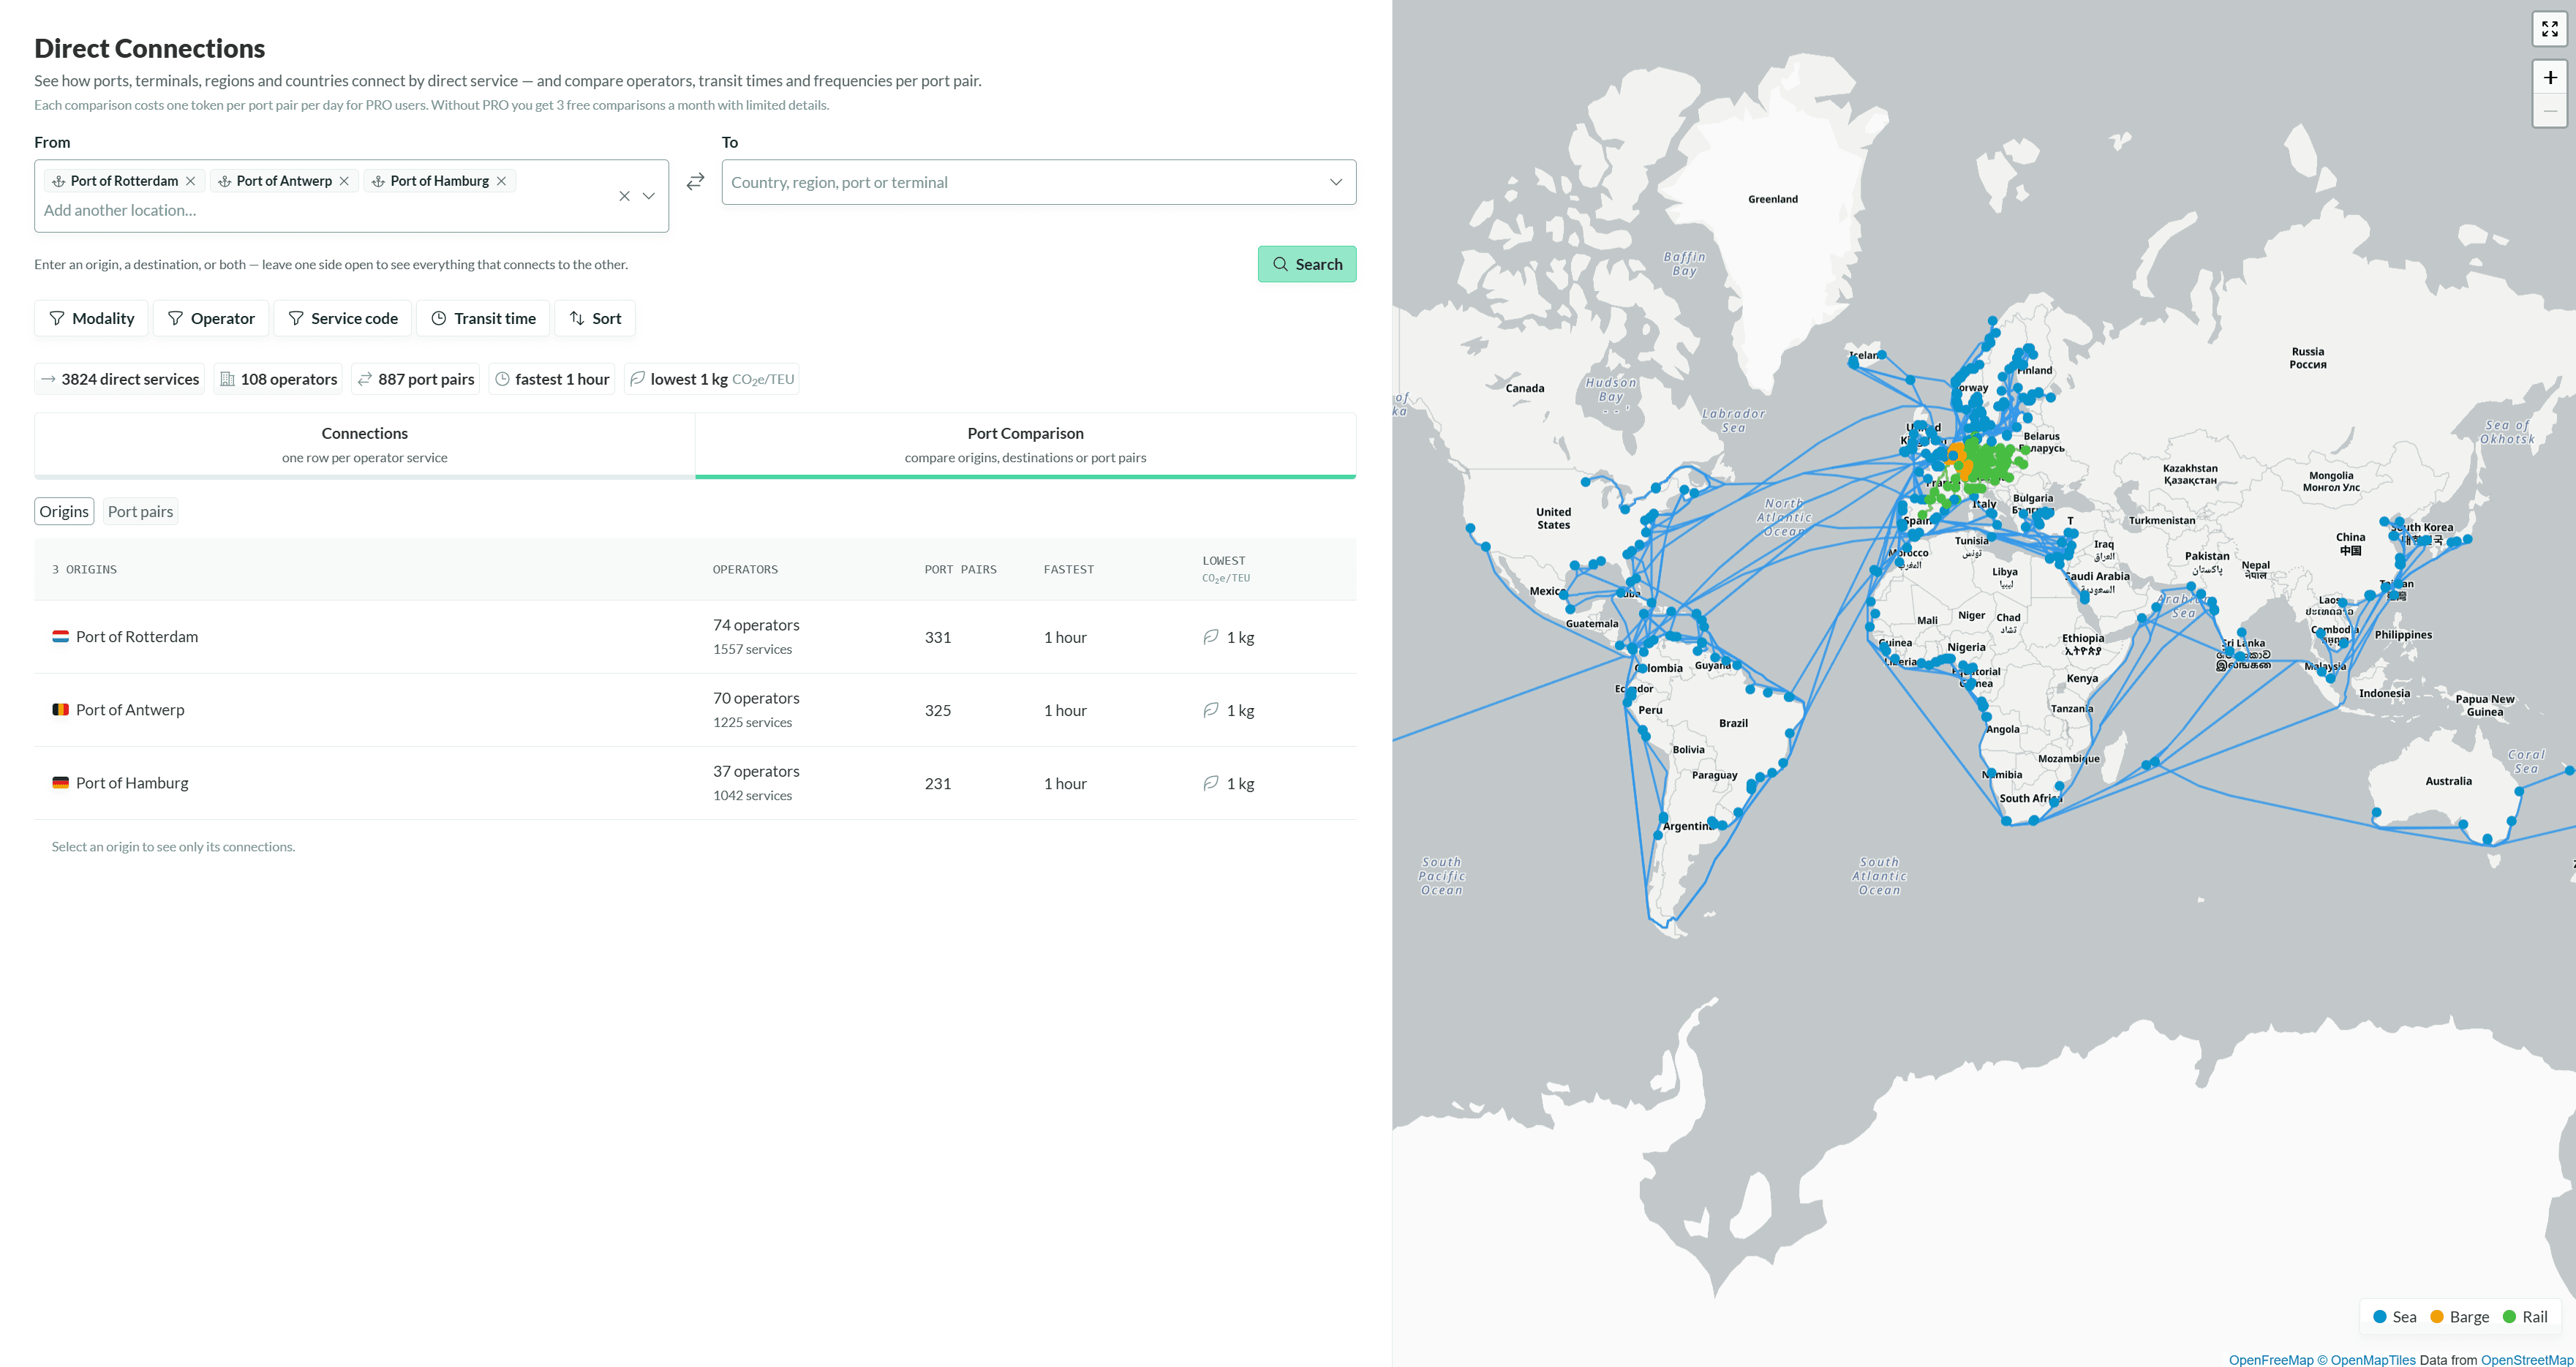The height and width of the screenshot is (1367, 2576).
Task: Open the OpenStreetMap attribution link
Action: [x=2526, y=1359]
